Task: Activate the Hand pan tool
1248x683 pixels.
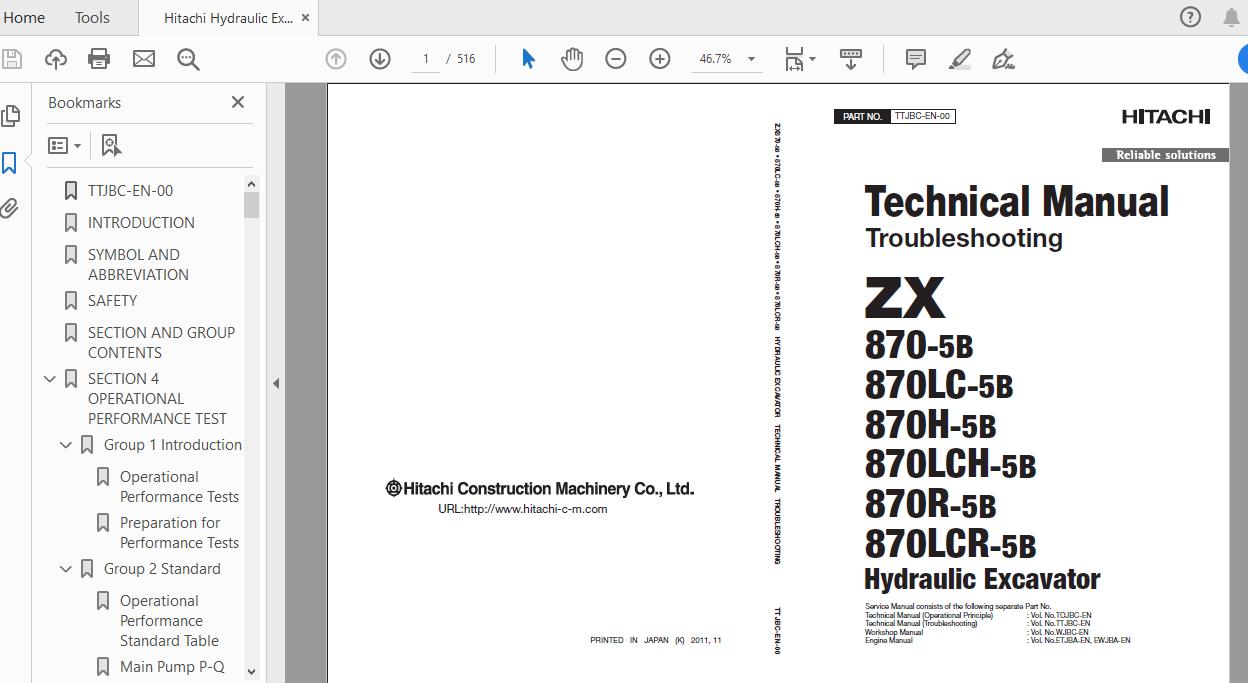Action: (572, 59)
